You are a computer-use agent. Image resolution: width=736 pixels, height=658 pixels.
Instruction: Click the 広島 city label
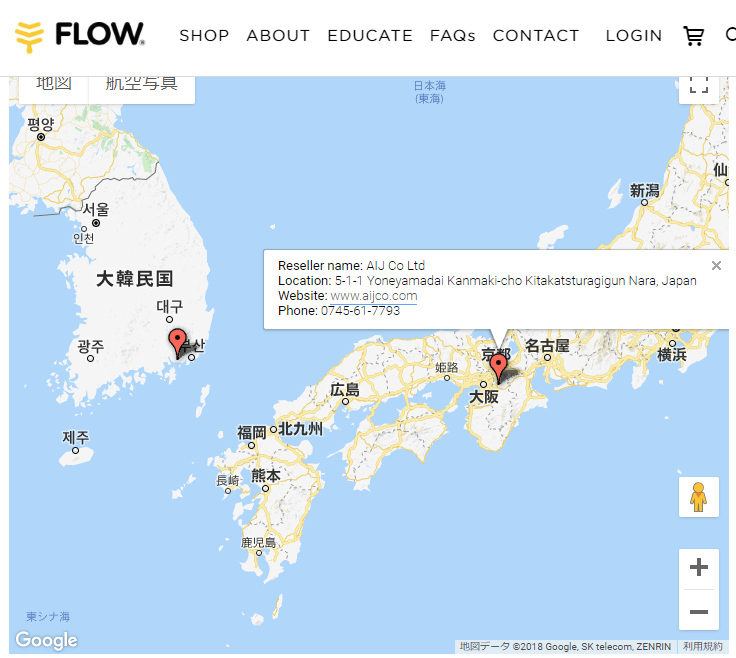(x=345, y=390)
